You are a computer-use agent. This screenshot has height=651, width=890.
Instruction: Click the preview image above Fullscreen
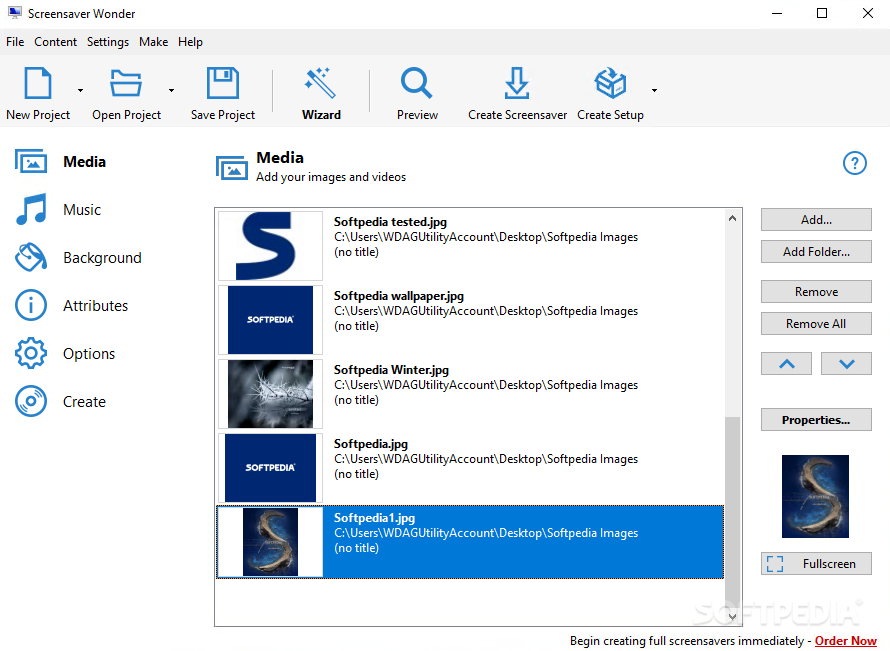pyautogui.click(x=815, y=497)
